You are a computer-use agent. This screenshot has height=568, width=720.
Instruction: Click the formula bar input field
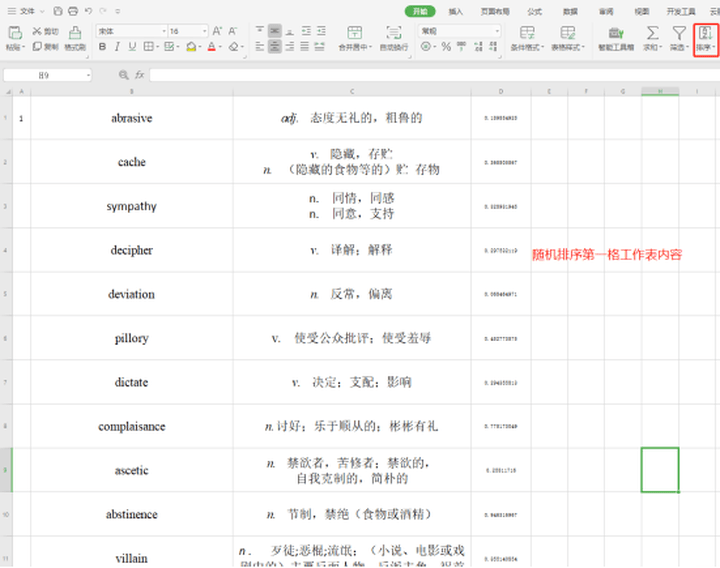click(434, 75)
